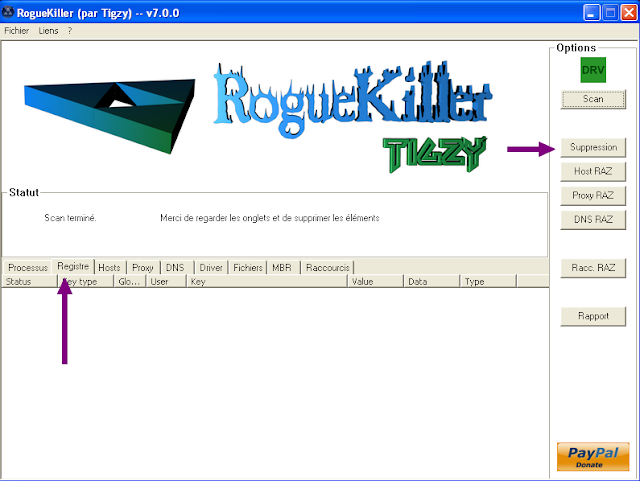Open the Proxy tab

tap(142, 268)
